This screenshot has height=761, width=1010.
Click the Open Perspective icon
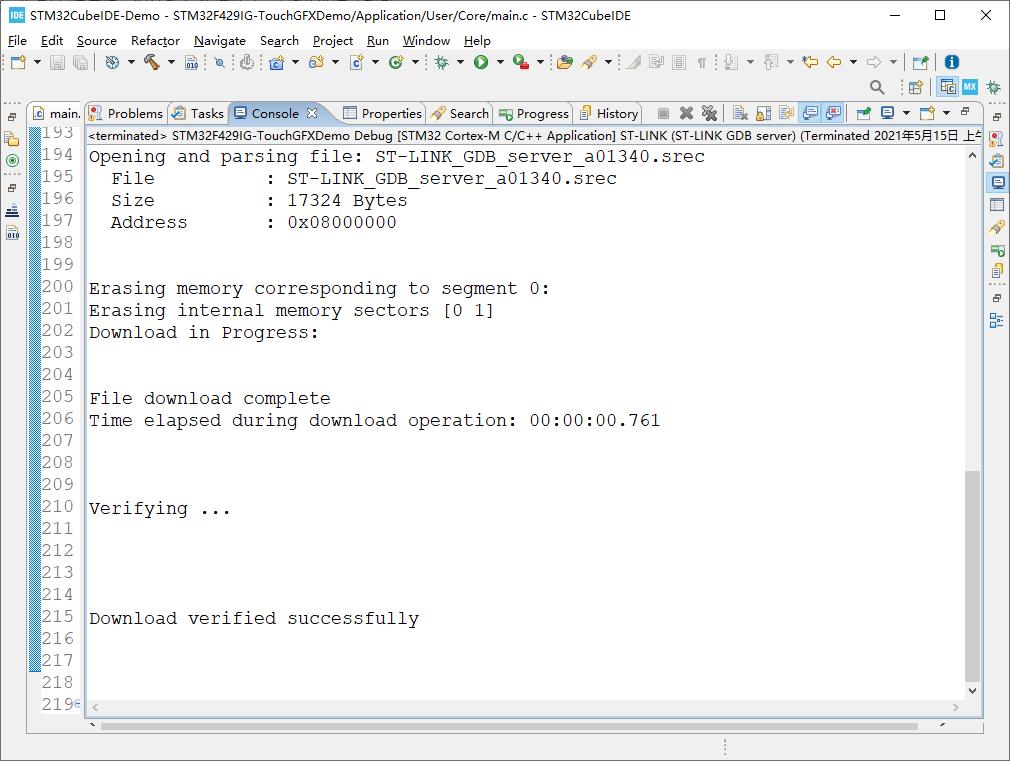916,86
